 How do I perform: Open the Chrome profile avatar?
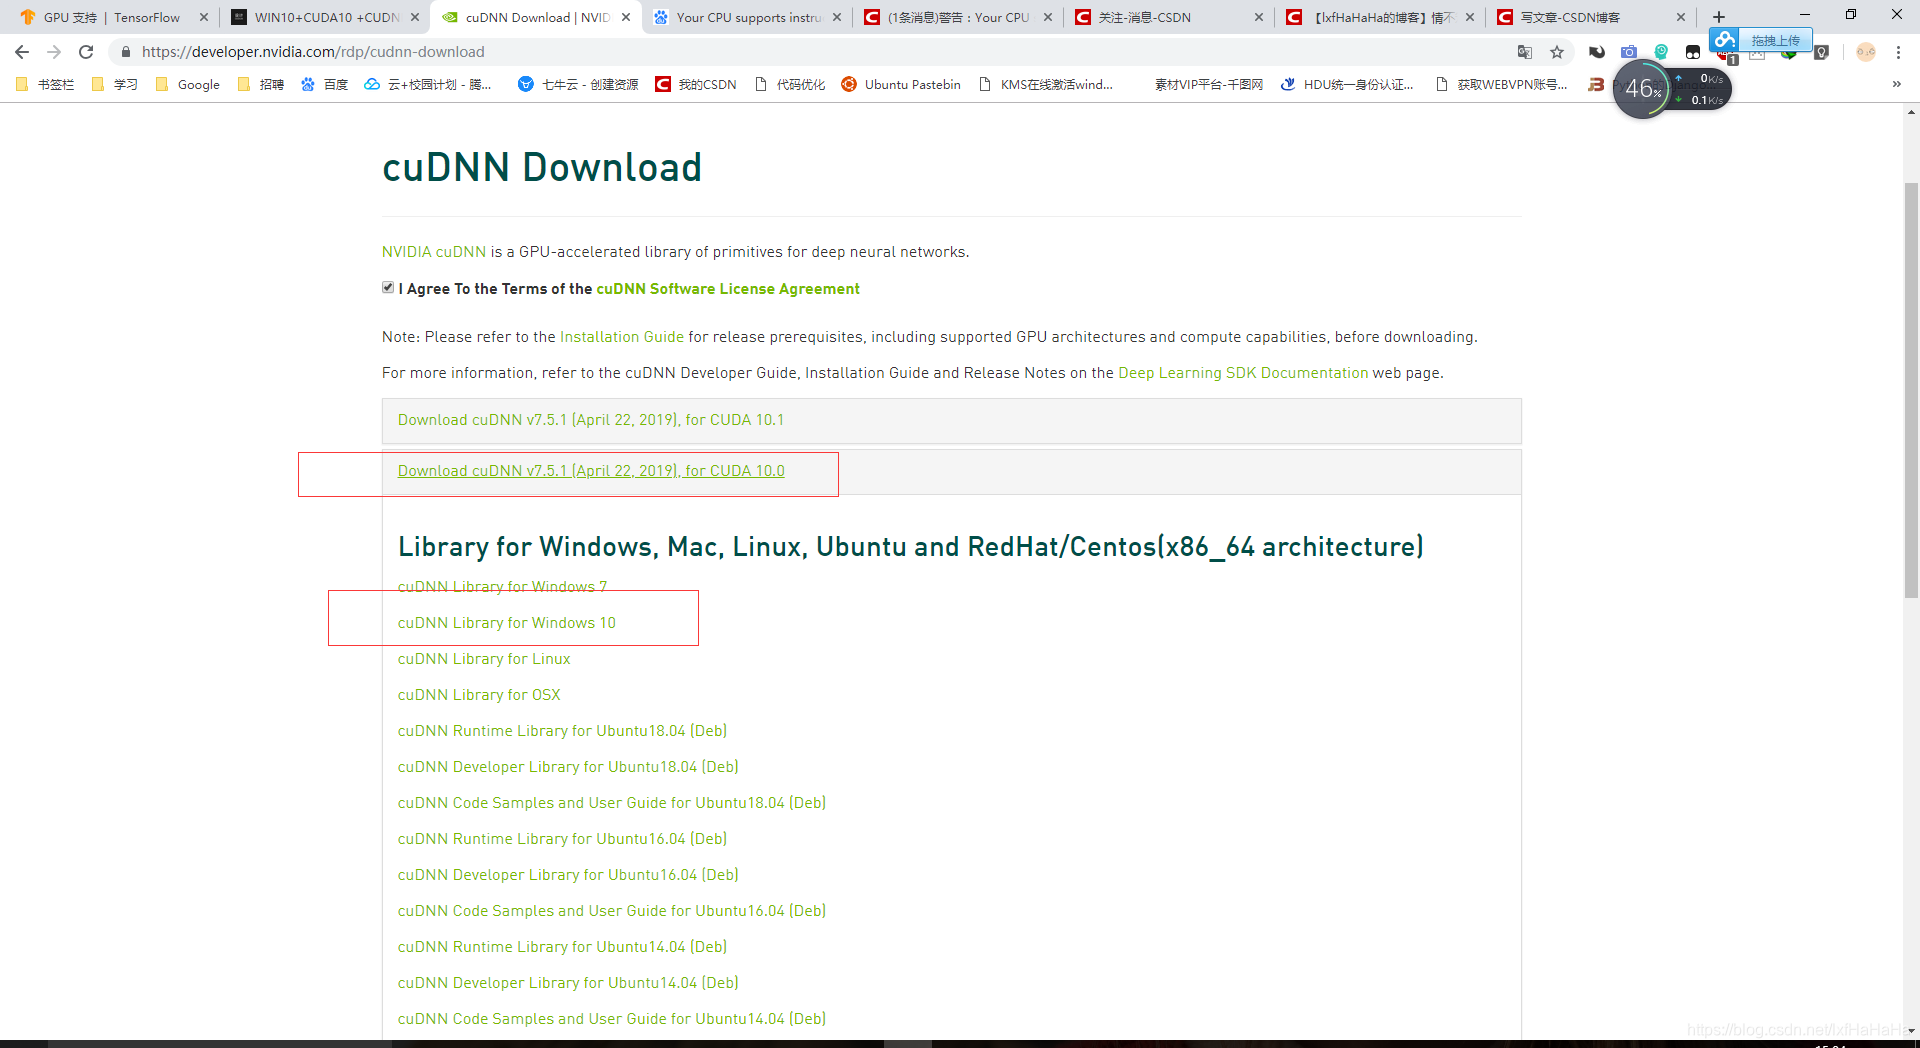1866,52
